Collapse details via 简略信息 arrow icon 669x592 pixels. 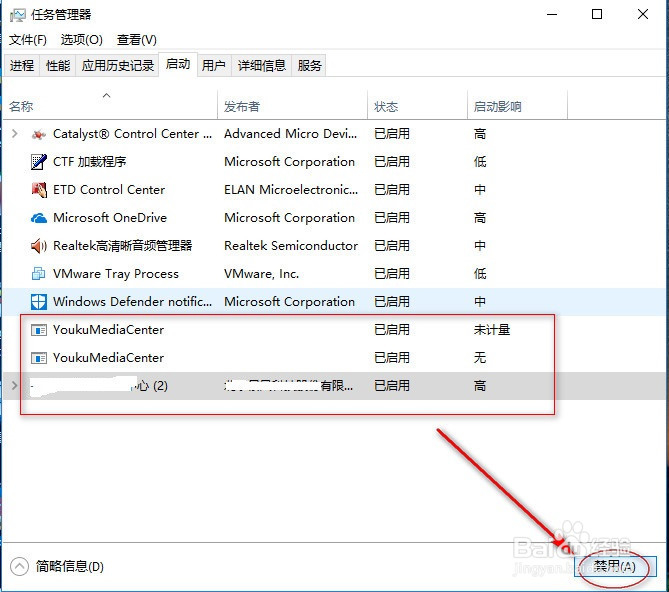coord(19,566)
